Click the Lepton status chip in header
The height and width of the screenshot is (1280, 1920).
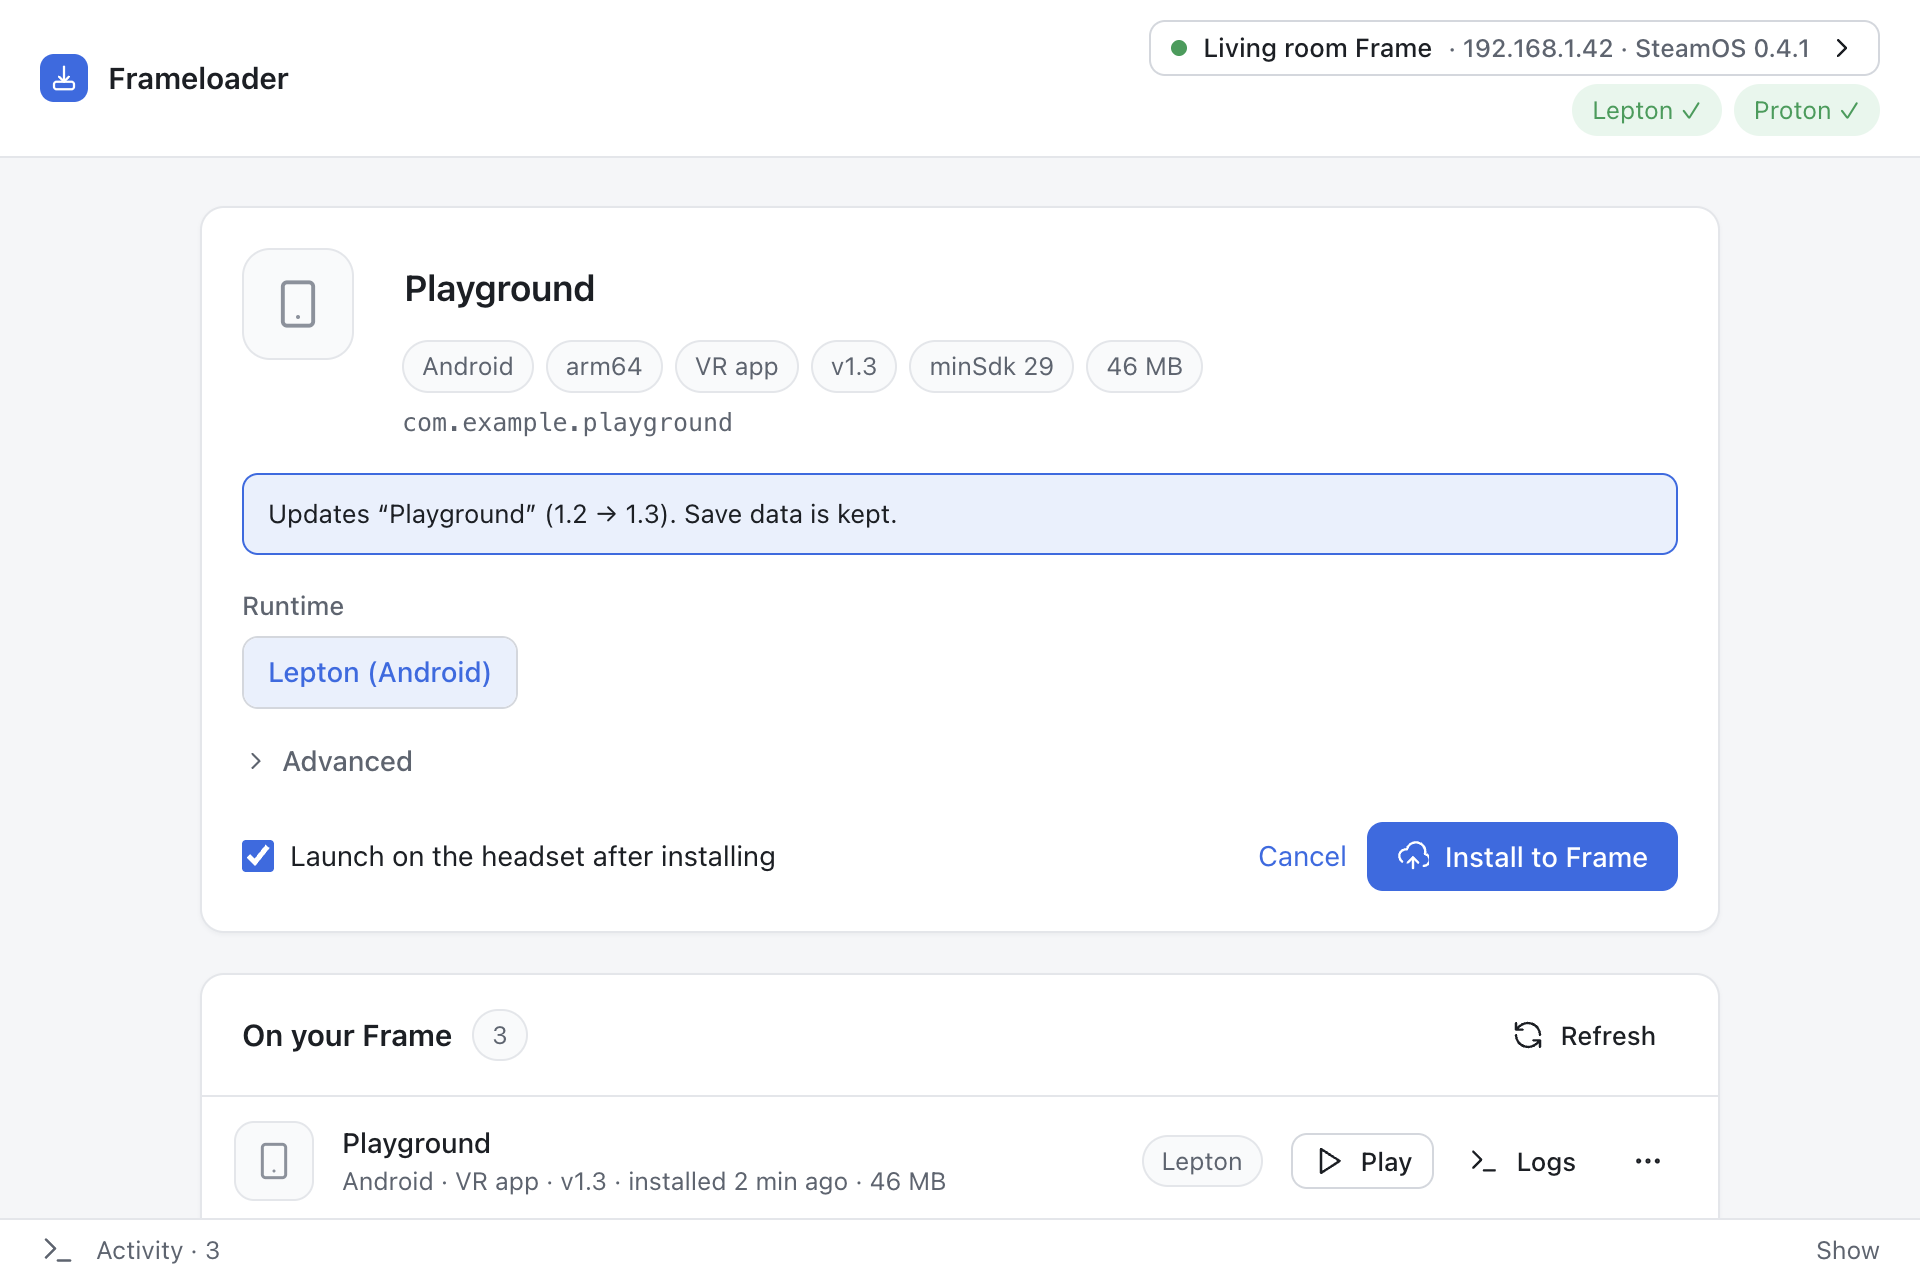[1646, 110]
